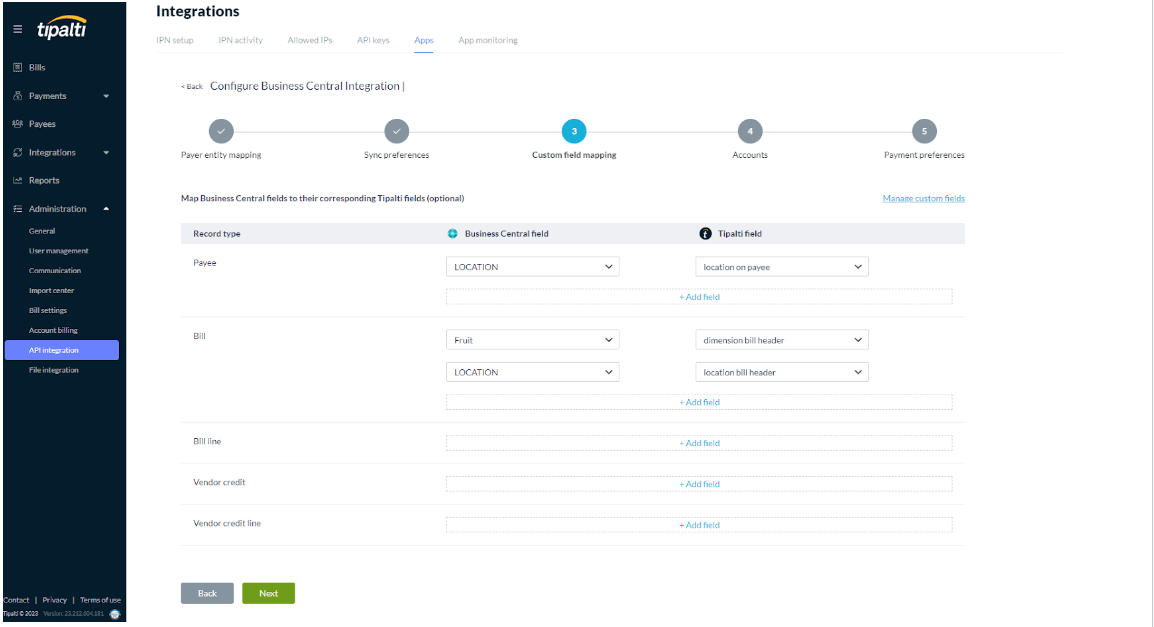Select User management in Administration menu
Viewport: 1154px width, 627px height.
coord(58,251)
